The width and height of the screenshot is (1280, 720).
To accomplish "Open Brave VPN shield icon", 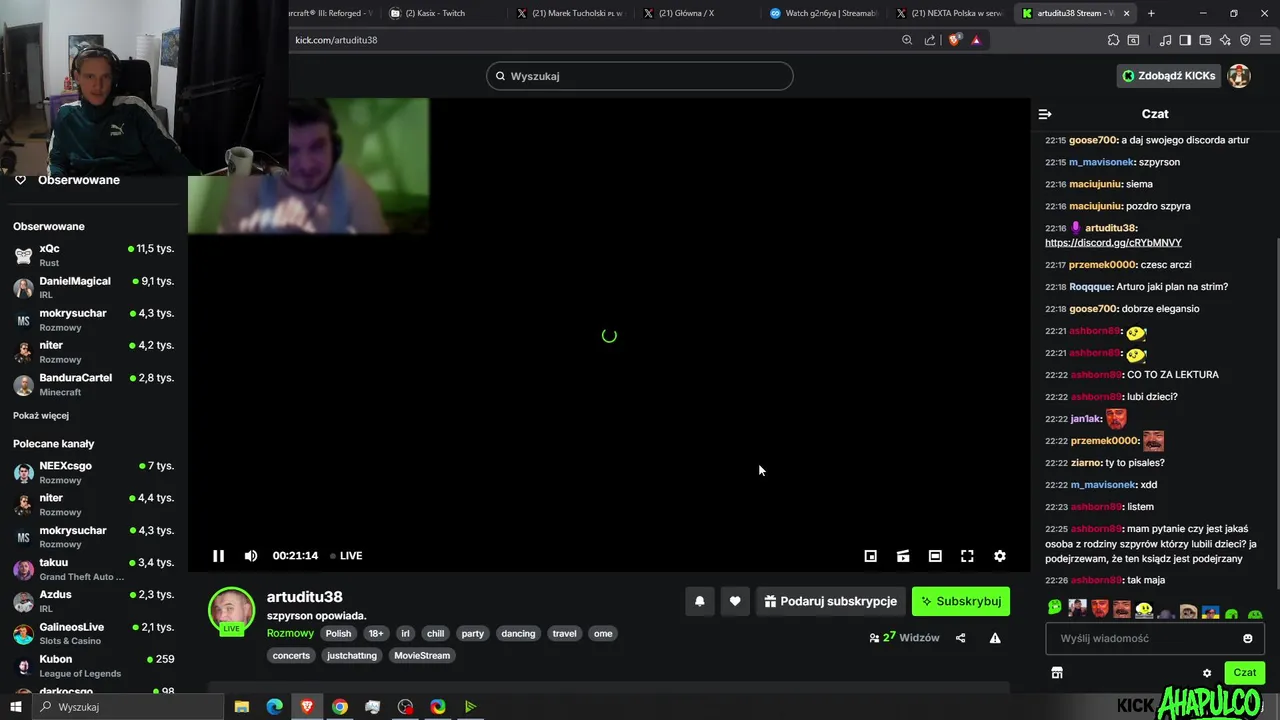I will pyautogui.click(x=1245, y=40).
